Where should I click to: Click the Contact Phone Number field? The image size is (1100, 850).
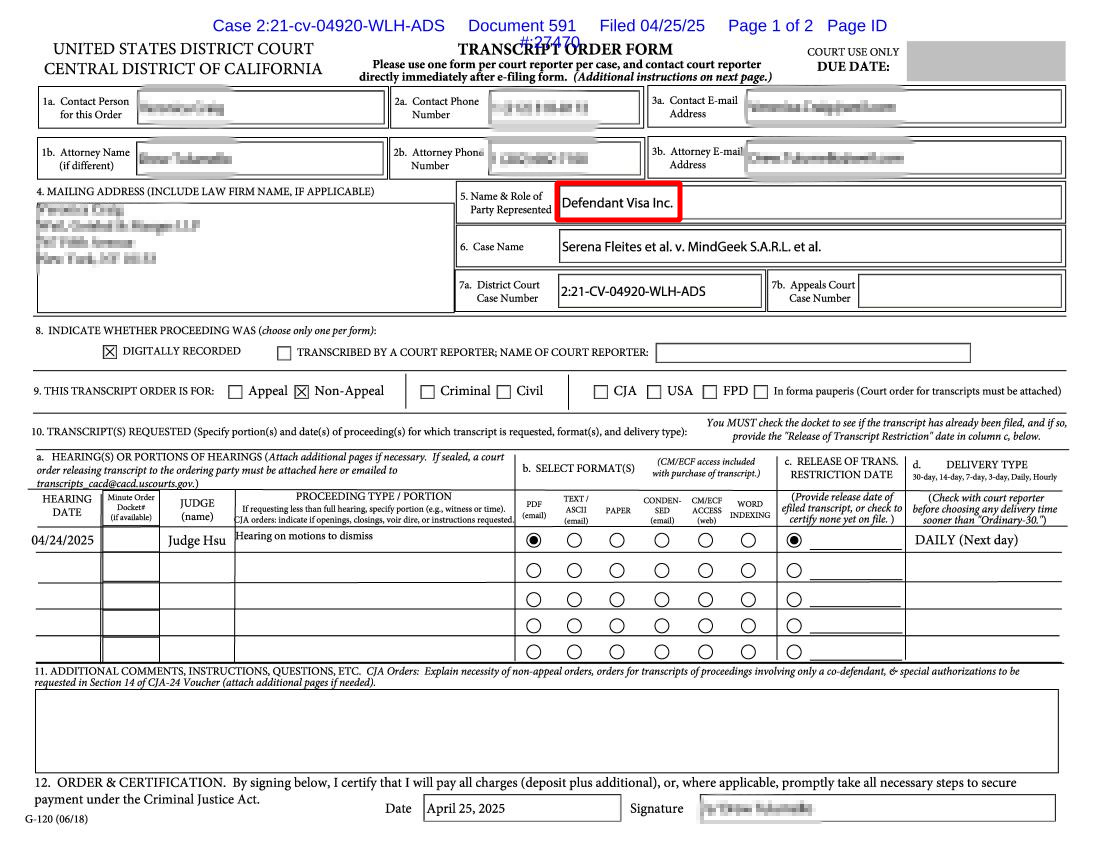pyautogui.click(x=565, y=107)
